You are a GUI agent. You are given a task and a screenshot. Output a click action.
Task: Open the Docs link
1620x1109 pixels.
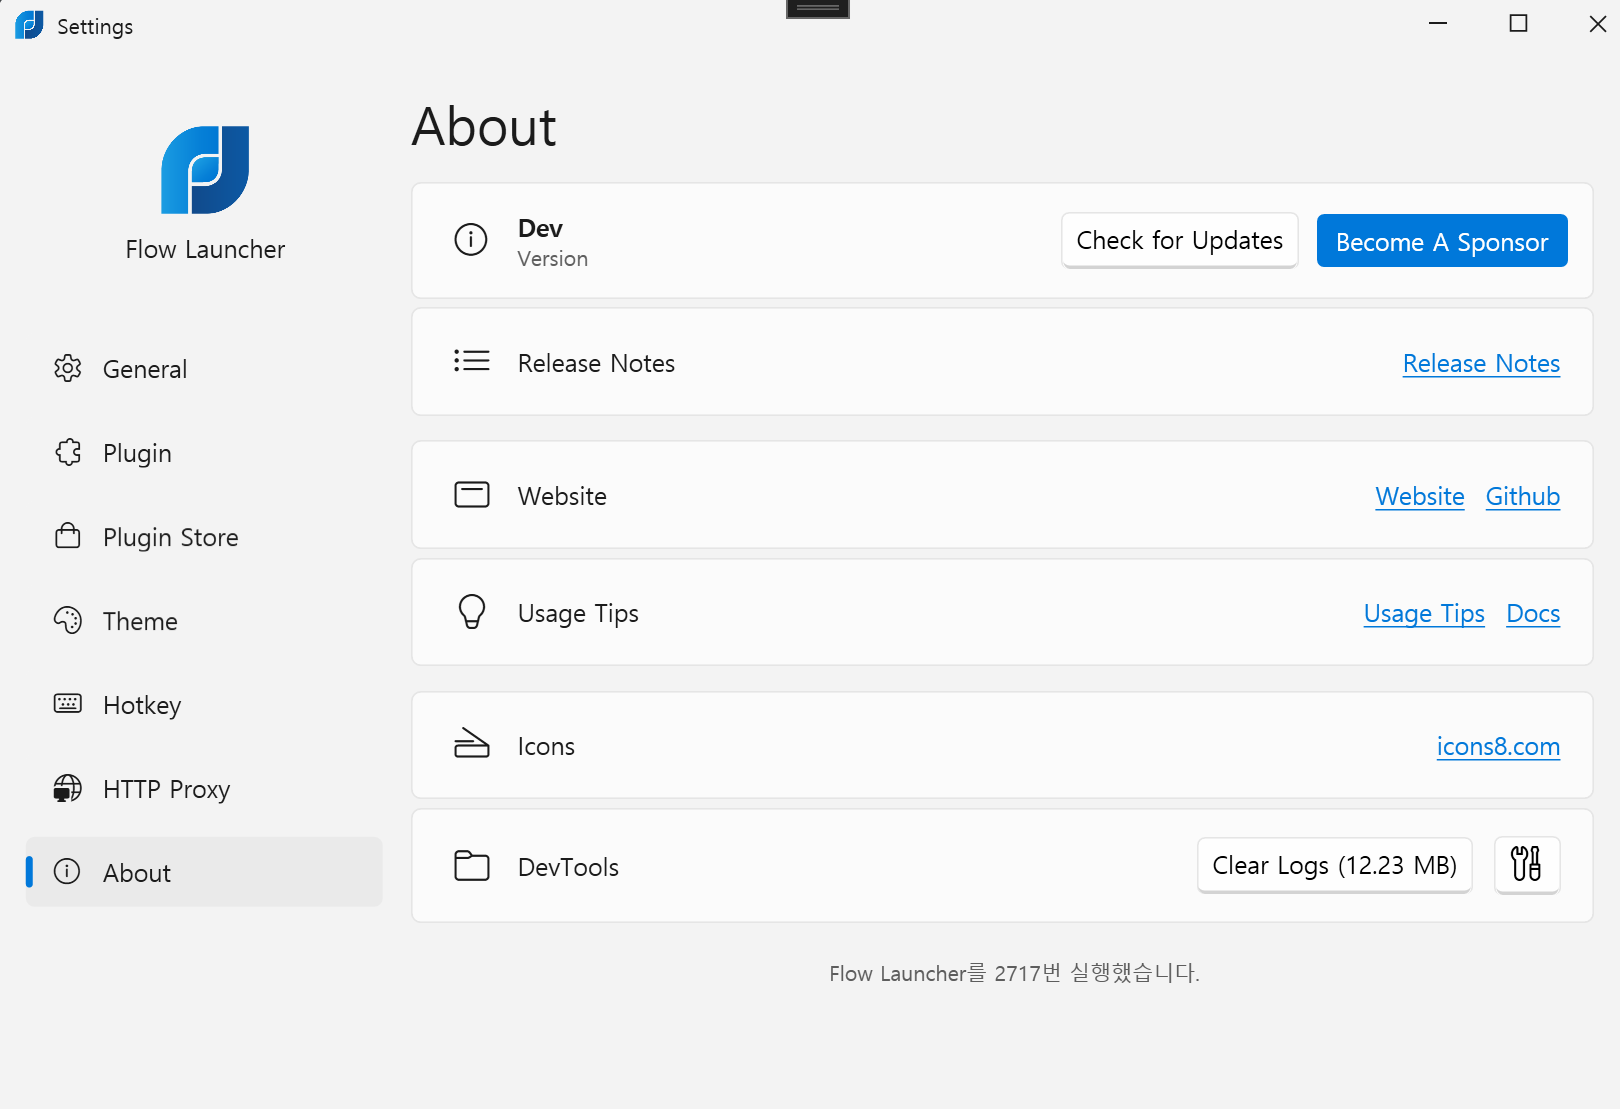click(x=1533, y=613)
